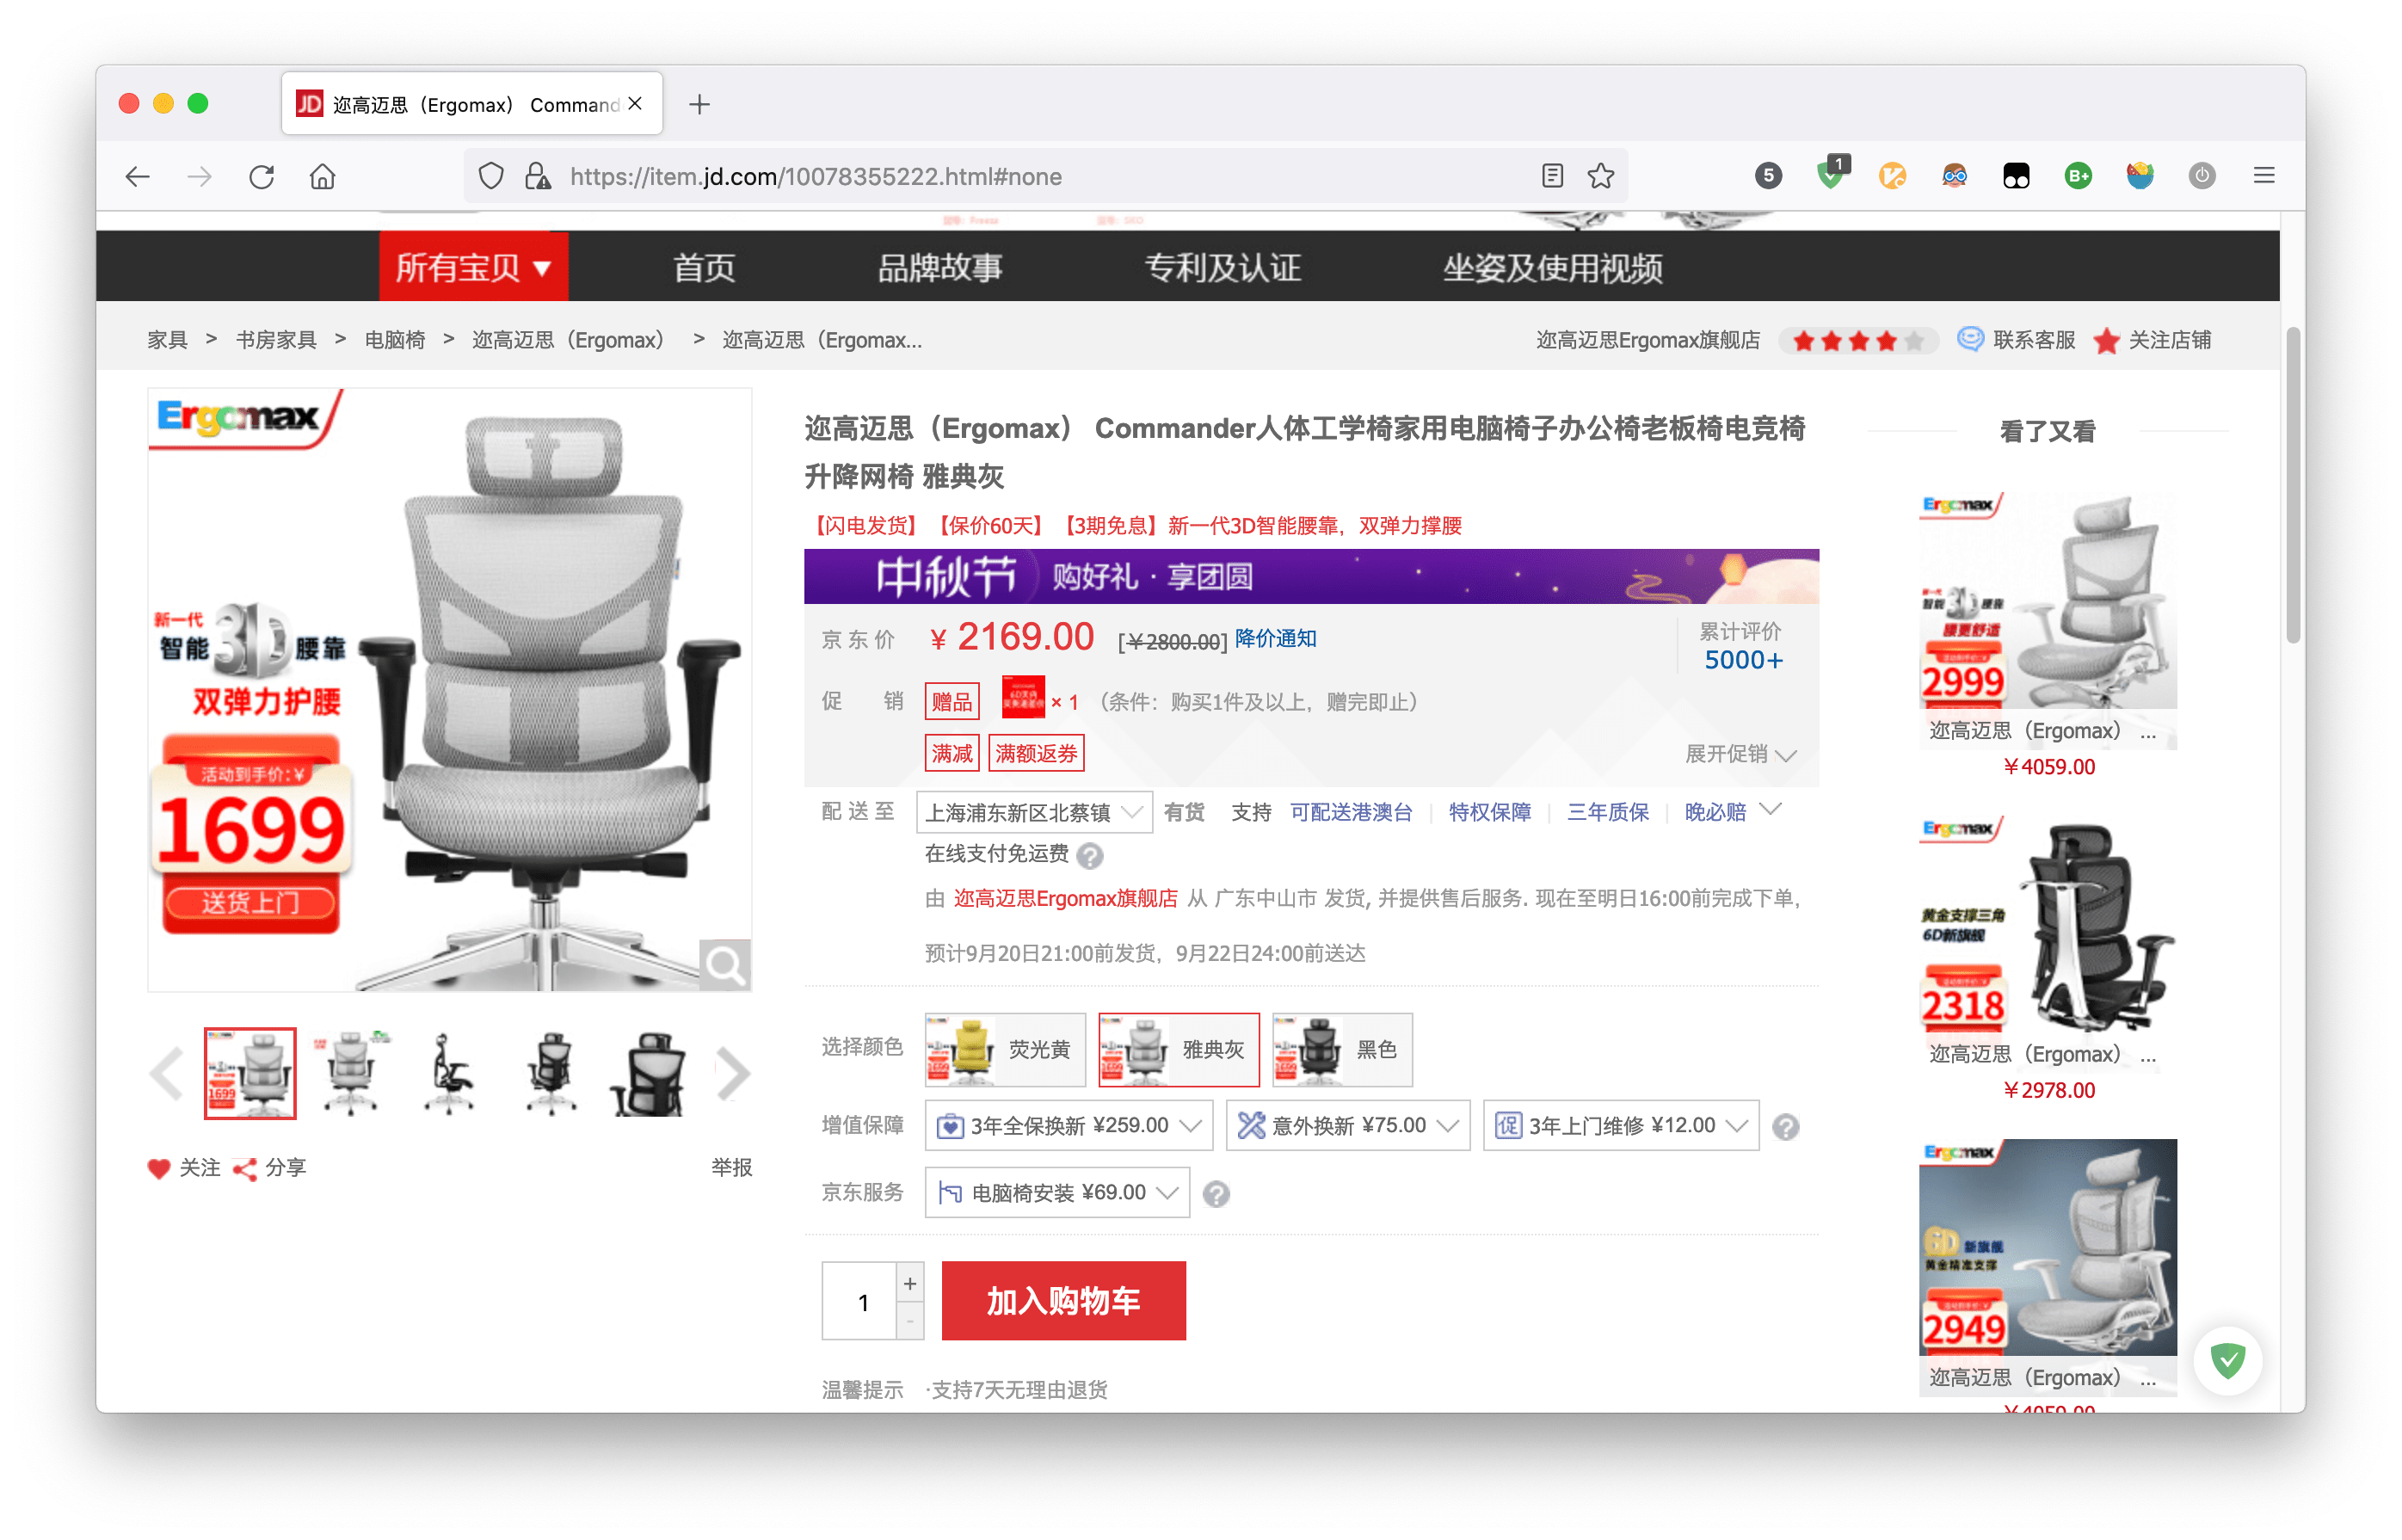Open 品牌故事 navigation item
The height and width of the screenshot is (1540, 2402).
point(940,267)
